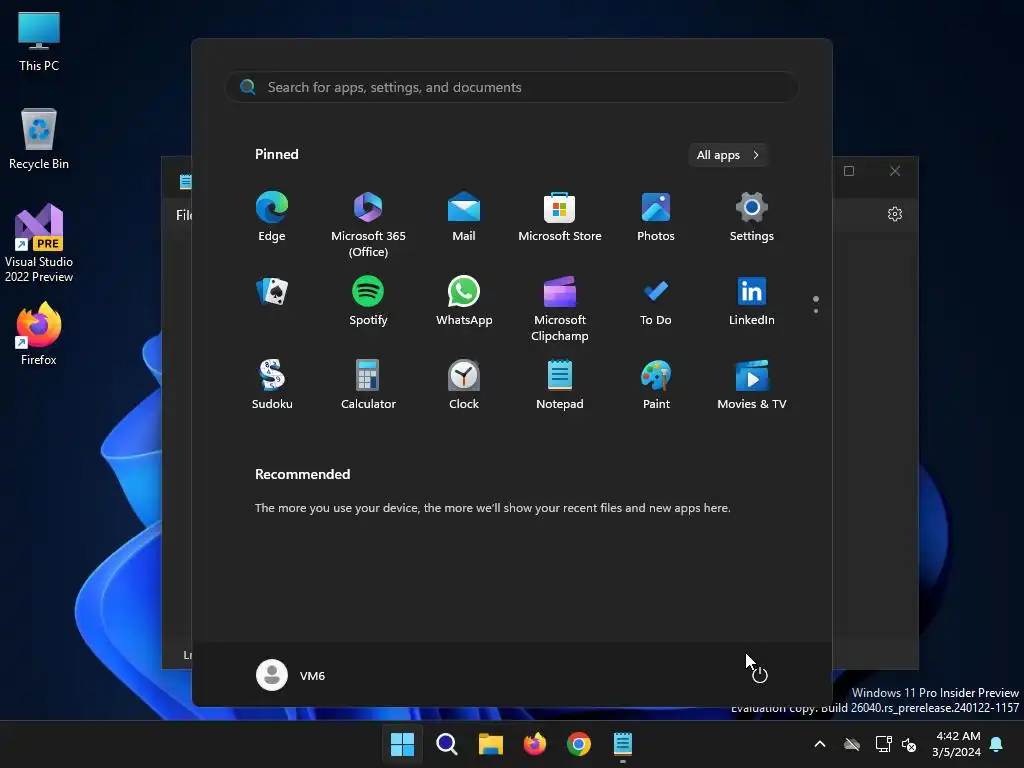Image resolution: width=1024 pixels, height=768 pixels.
Task: Open the Paint app
Action: click(656, 385)
